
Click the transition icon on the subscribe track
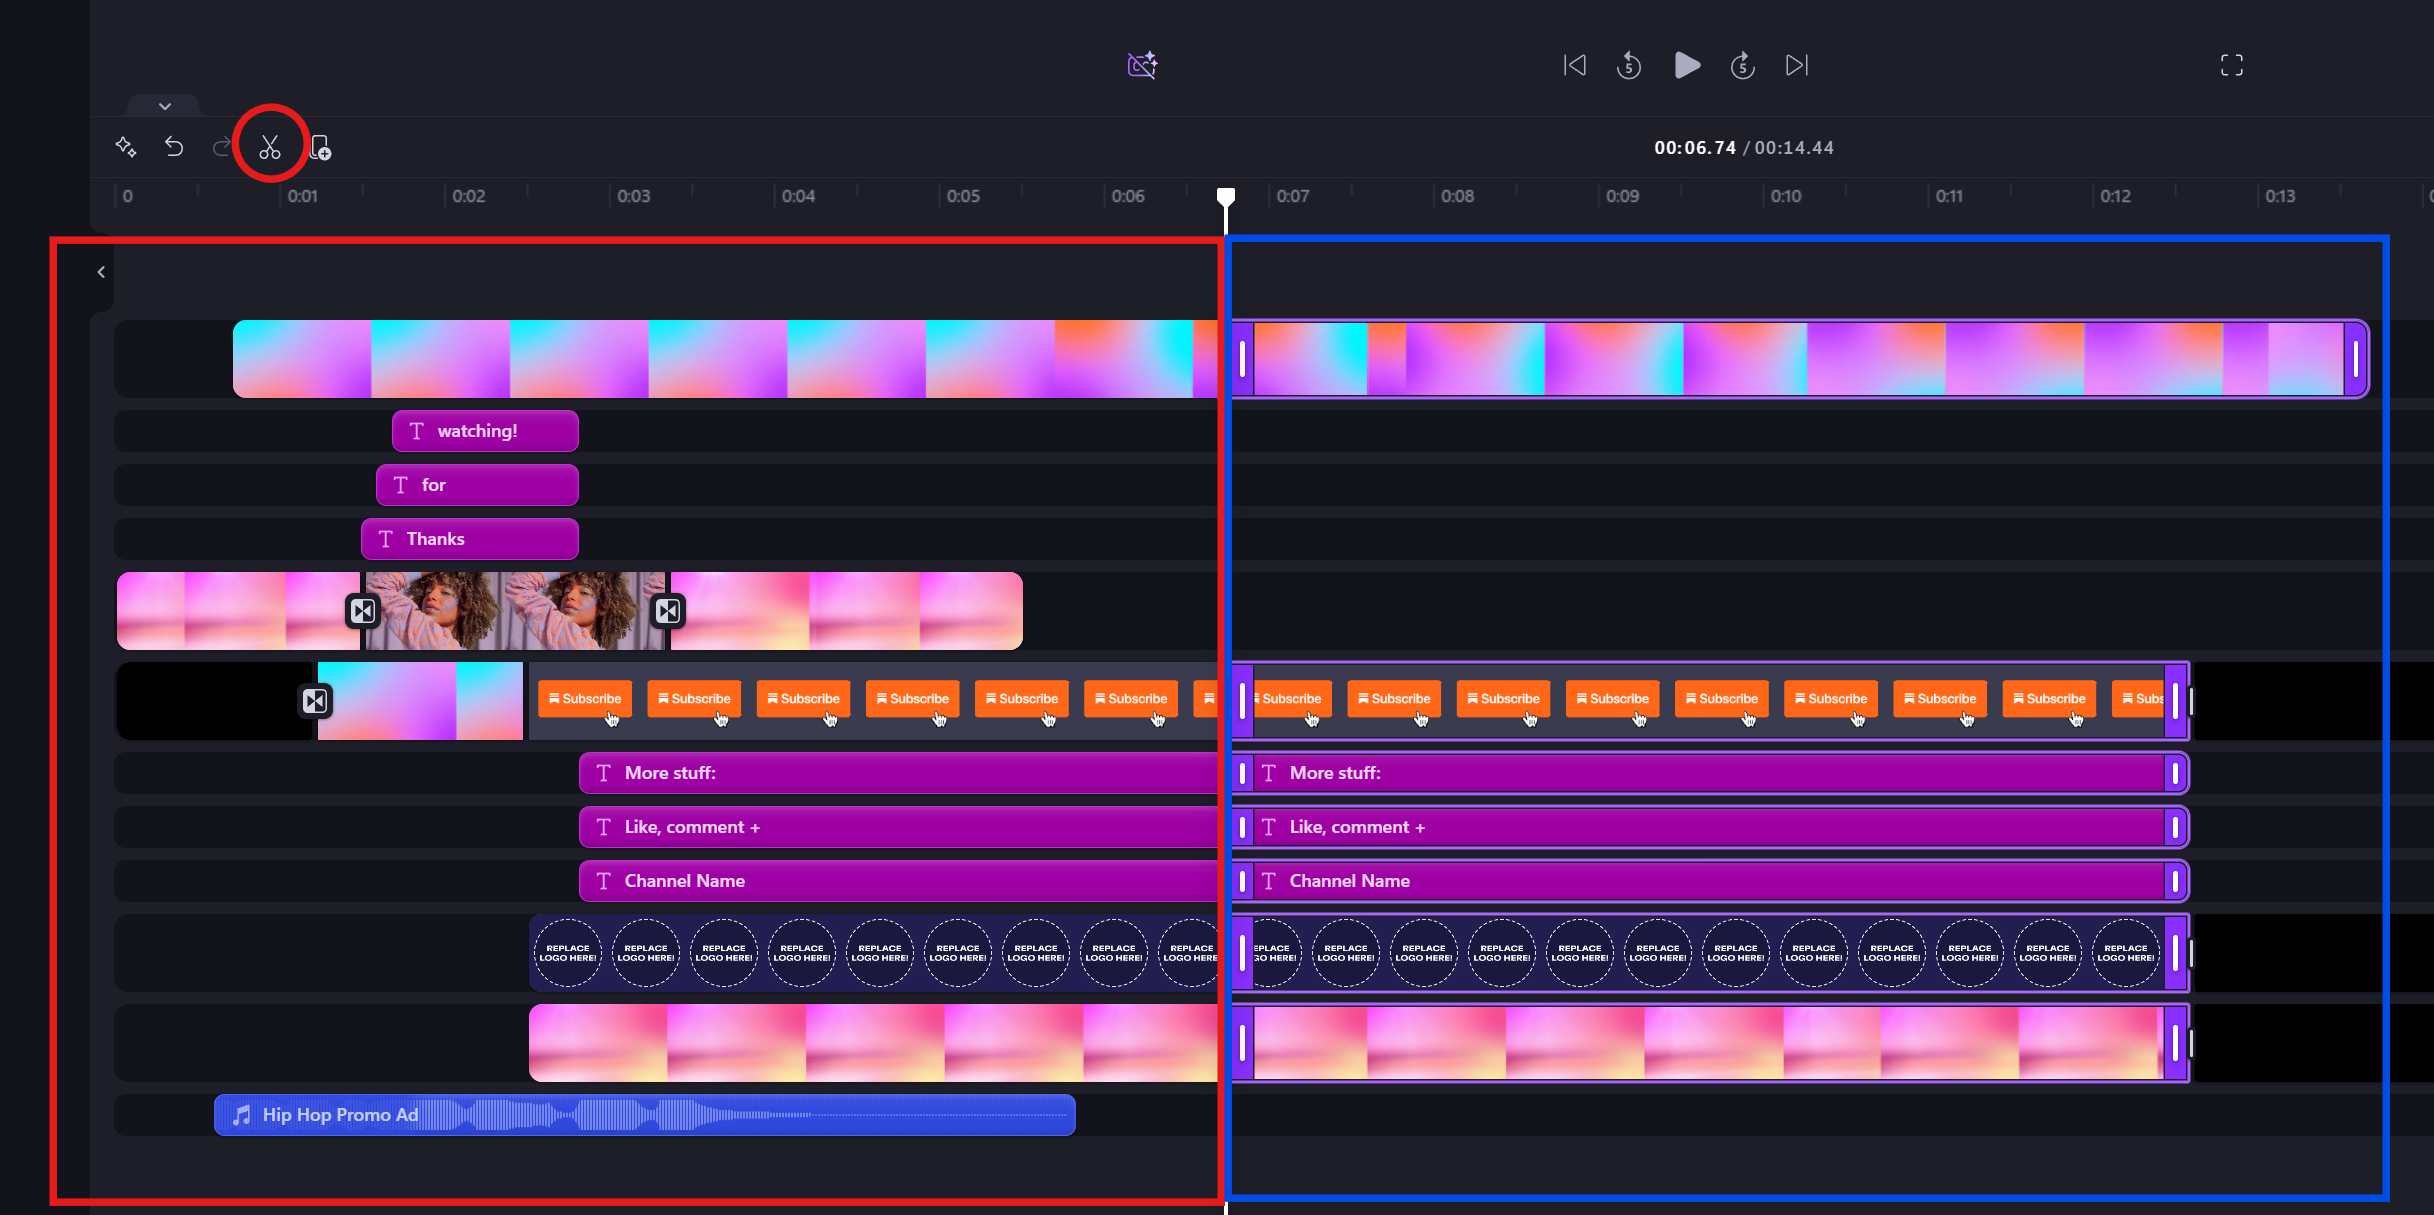point(315,701)
